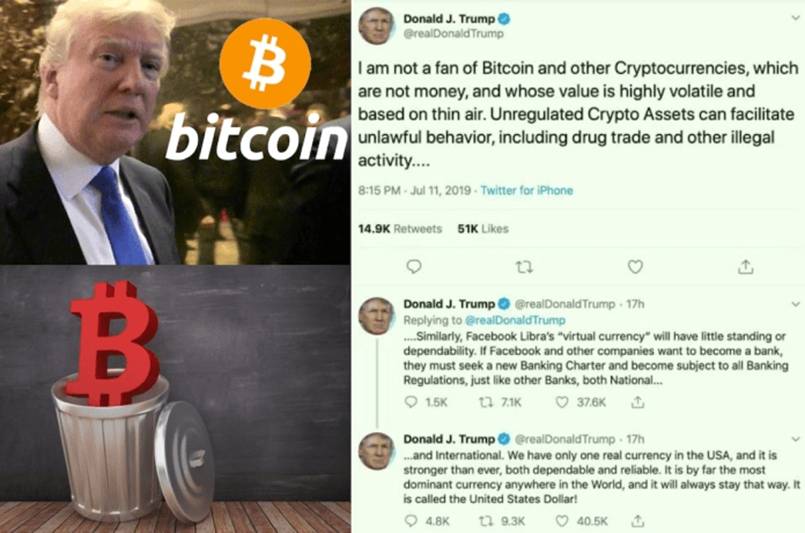Open the chevron menu on Libra reply
The image size is (805, 533).
795,304
